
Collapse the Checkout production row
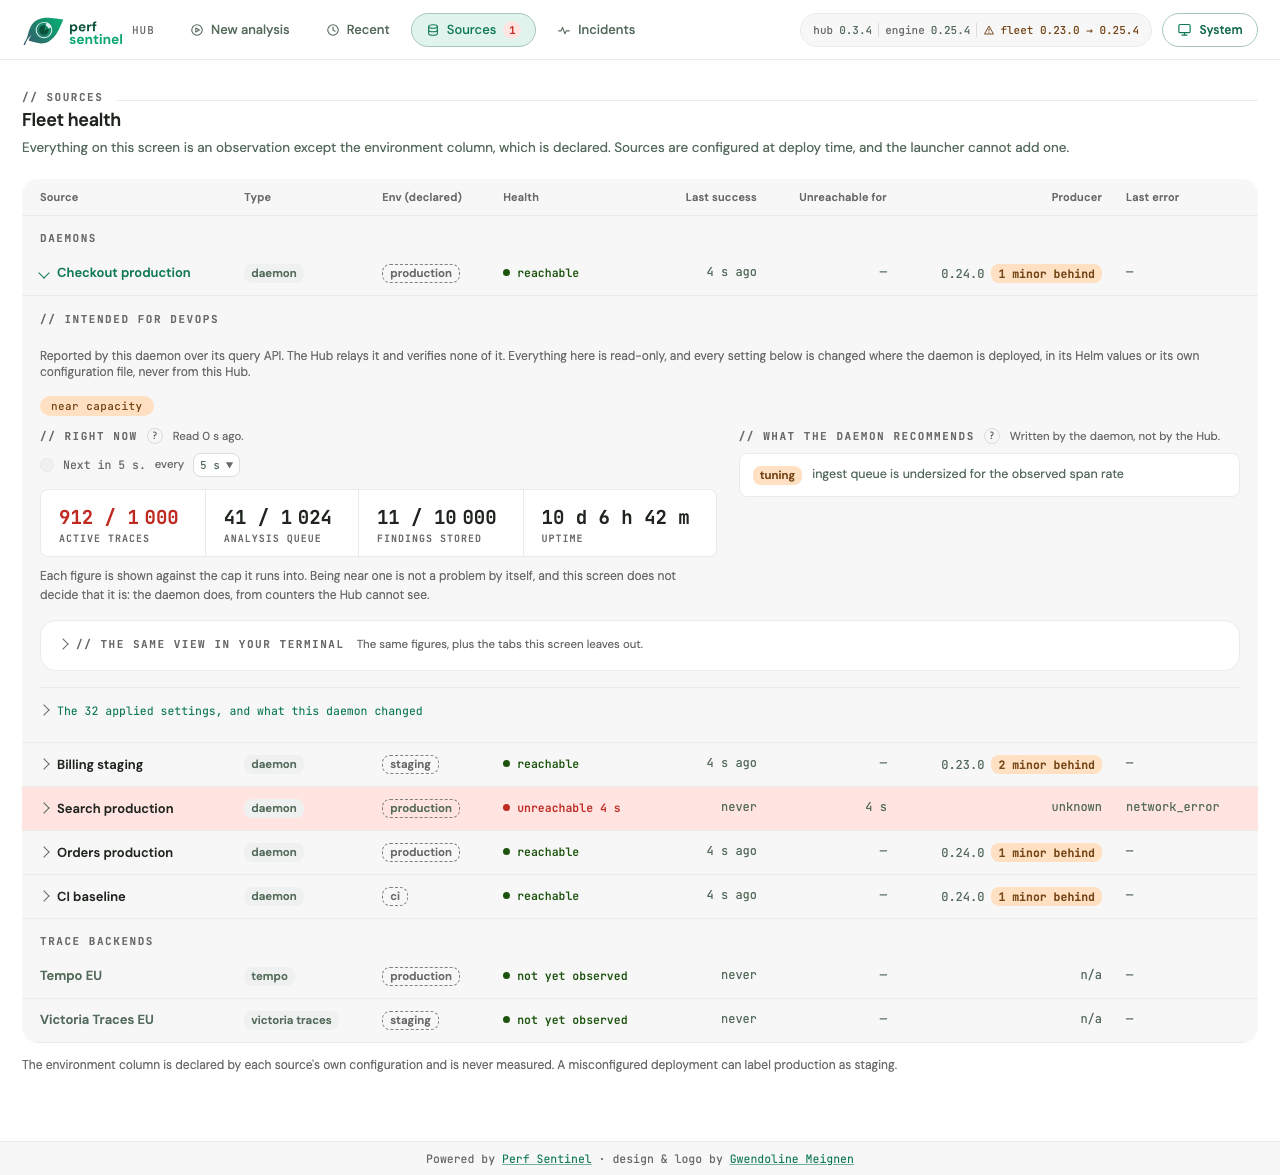point(44,274)
